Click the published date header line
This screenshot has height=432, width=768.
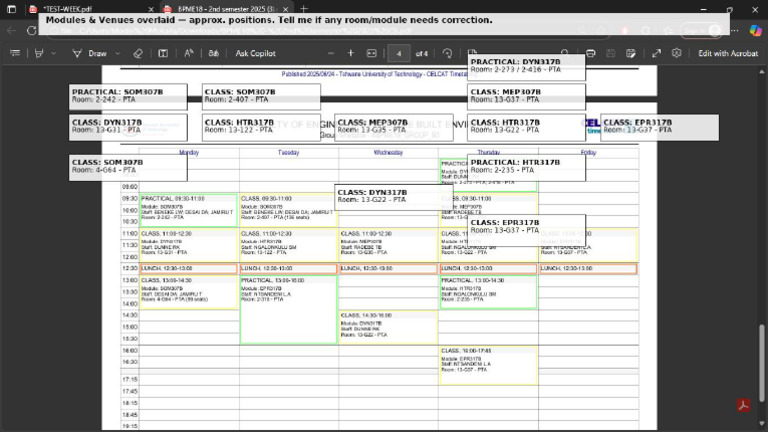pyautogui.click(x=374, y=74)
